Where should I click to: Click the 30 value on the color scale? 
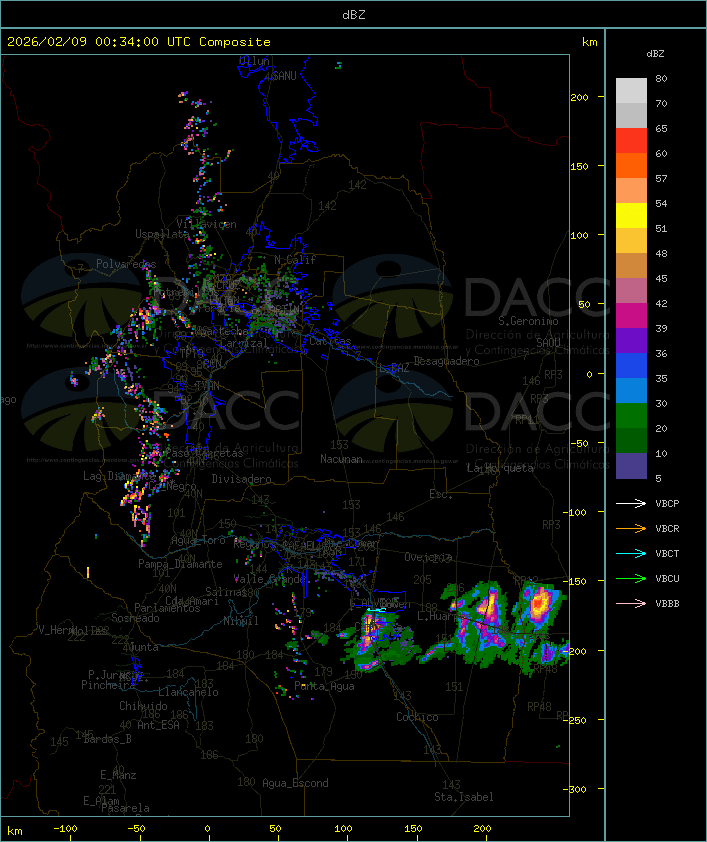pos(661,403)
